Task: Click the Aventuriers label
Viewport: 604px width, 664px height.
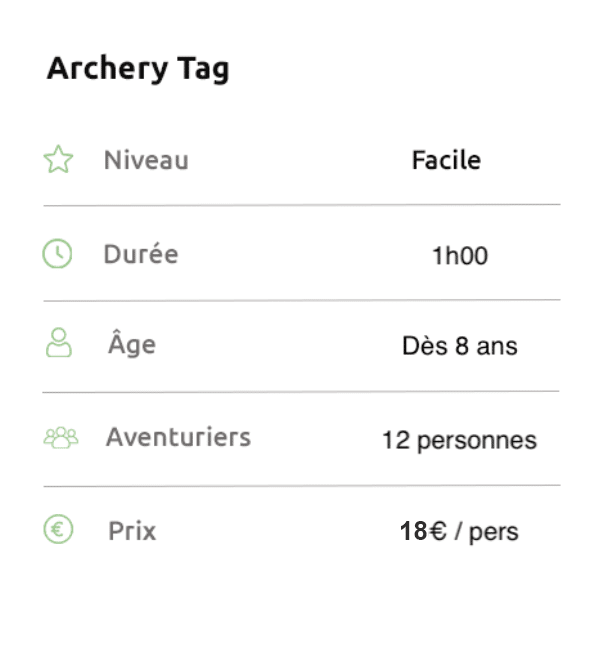Action: 178,437
